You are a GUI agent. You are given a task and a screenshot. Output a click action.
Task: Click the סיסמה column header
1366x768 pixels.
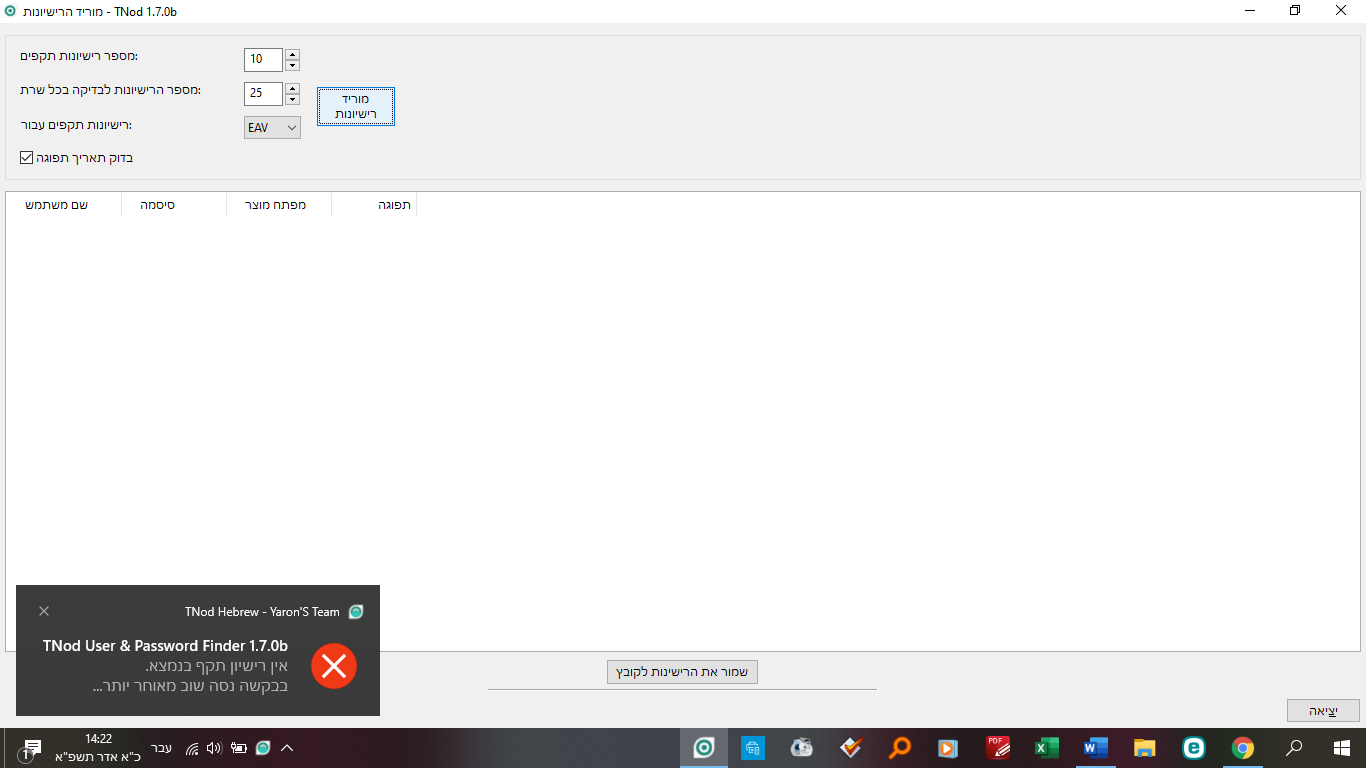tap(174, 205)
